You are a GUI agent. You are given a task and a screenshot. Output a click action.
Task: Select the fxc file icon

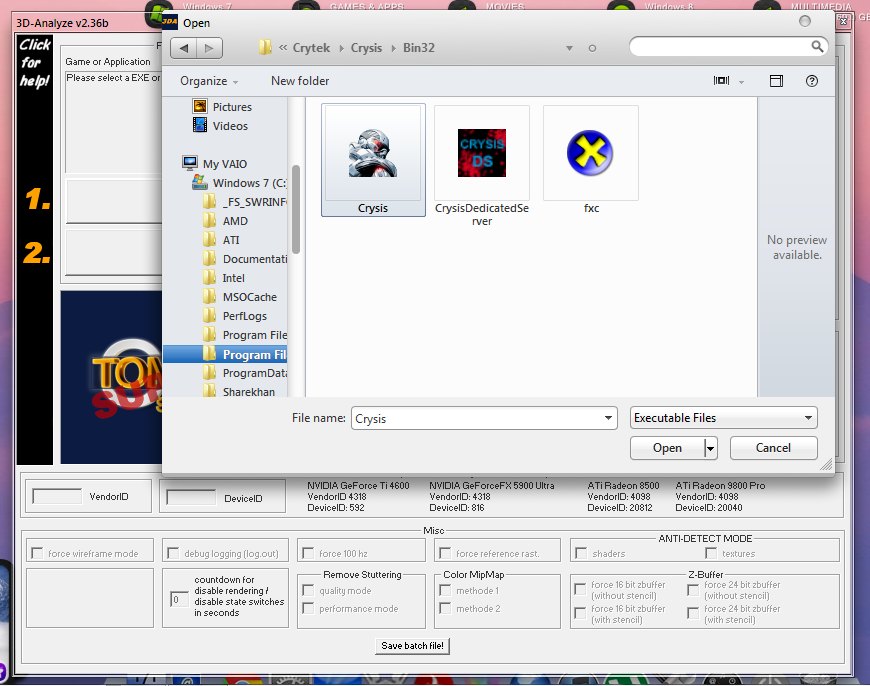(590, 153)
